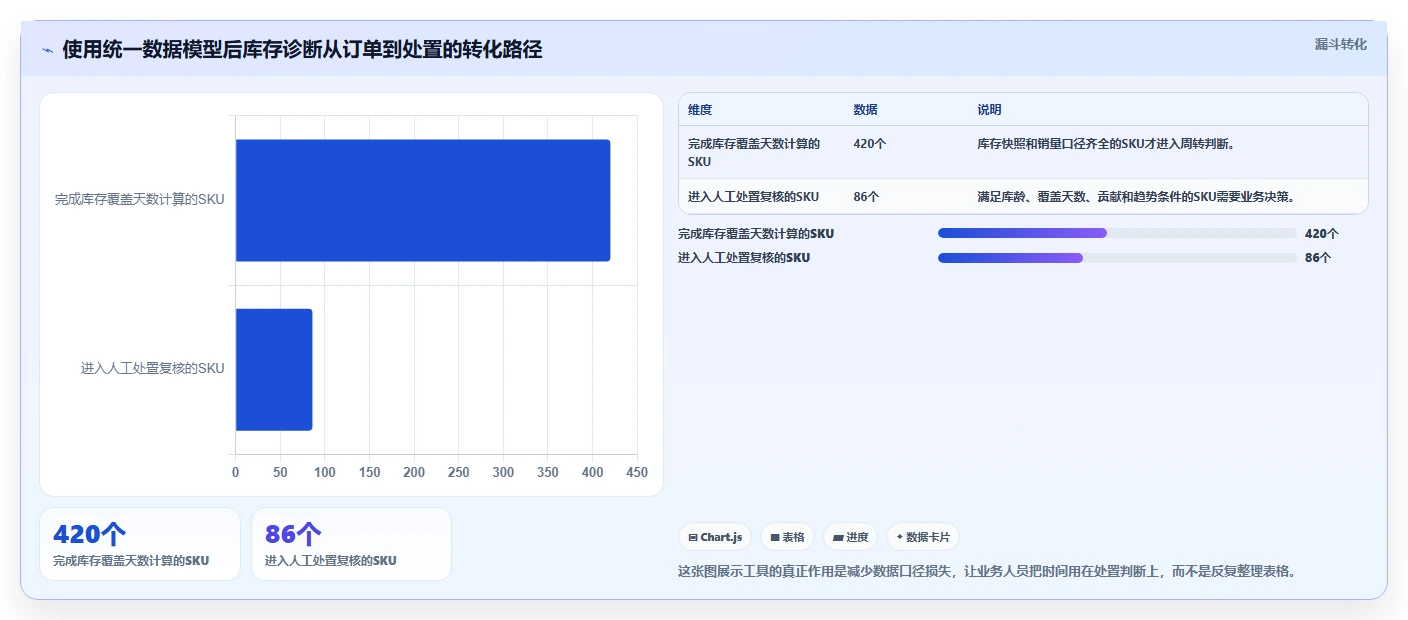Click progress label 进入人工处置复核的SKU
1408x620 pixels.
pos(744,258)
